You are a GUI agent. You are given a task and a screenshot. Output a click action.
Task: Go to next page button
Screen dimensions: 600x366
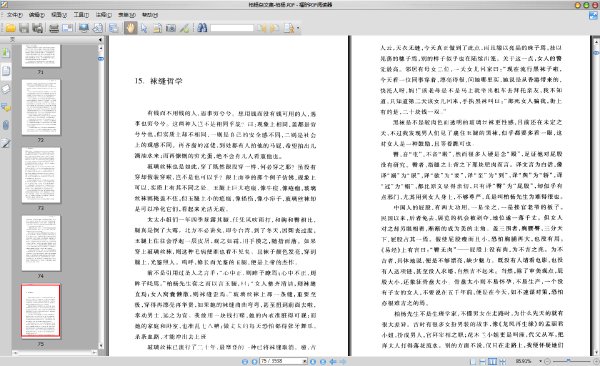click(x=313, y=361)
